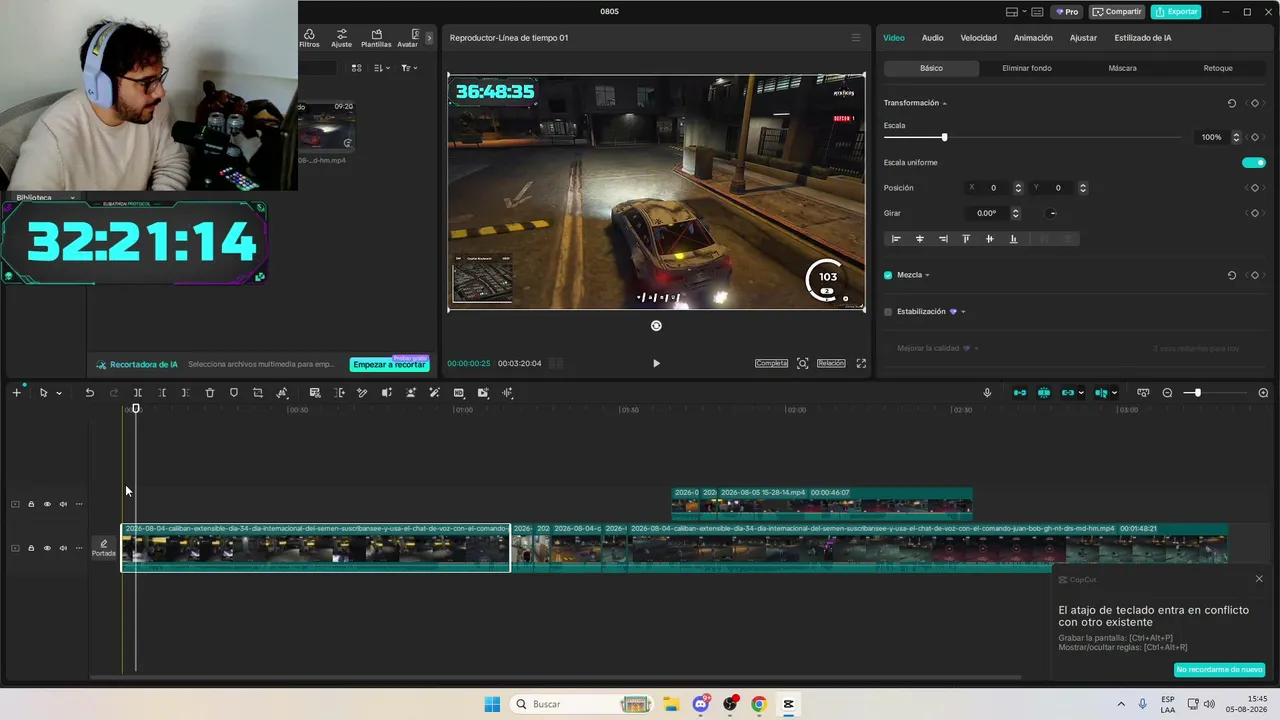The width and height of the screenshot is (1280, 720).
Task: Hide the upper video track with eye icon
Action: [x=47, y=504]
